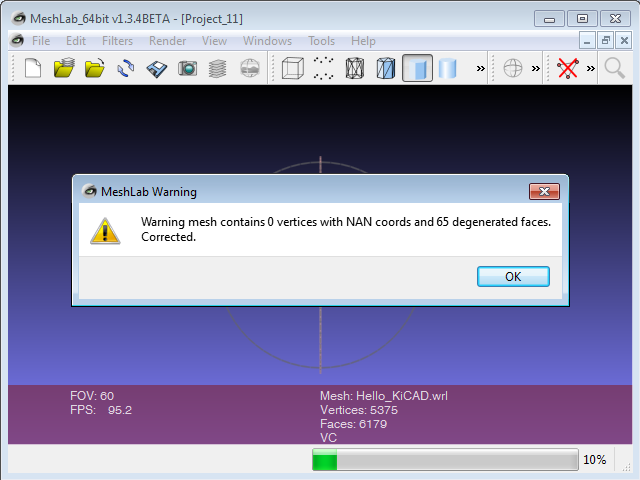
Task: Take a snapshot with the camera icon
Action: (x=188, y=68)
